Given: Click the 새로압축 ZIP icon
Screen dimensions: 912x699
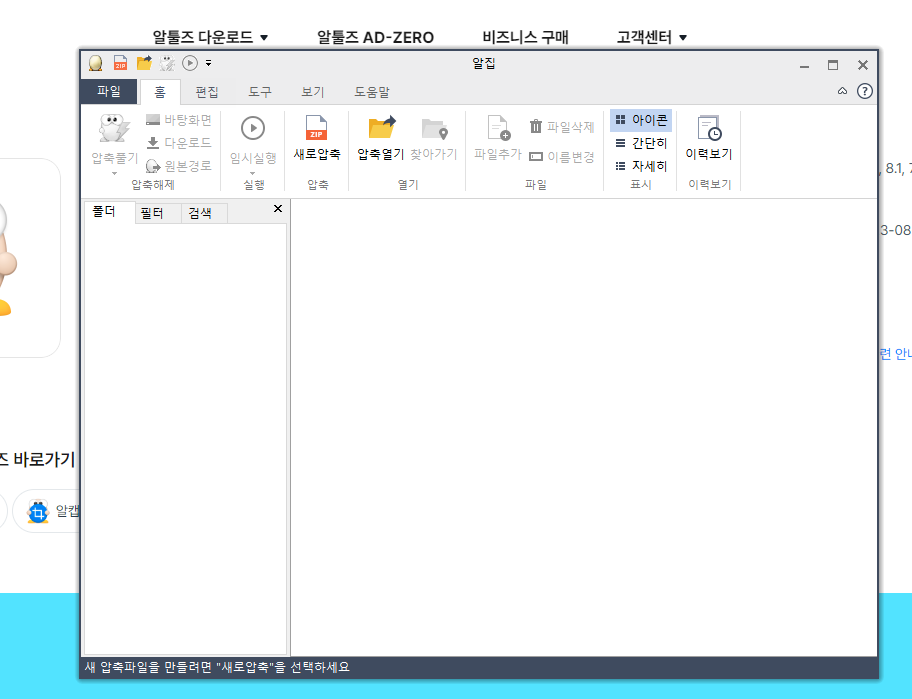Looking at the screenshot, I should (316, 128).
